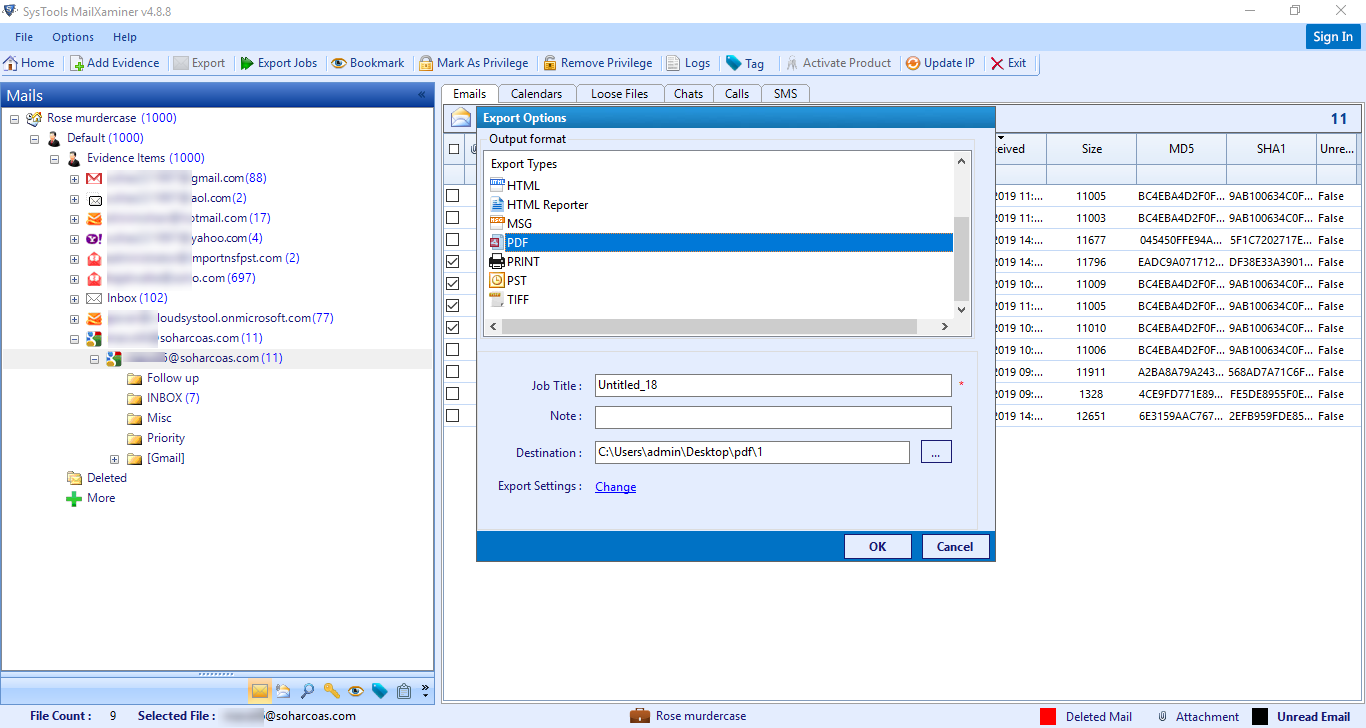Screen dimensions: 1366x728
Task: Click the Note input field
Action: pyautogui.click(x=773, y=417)
